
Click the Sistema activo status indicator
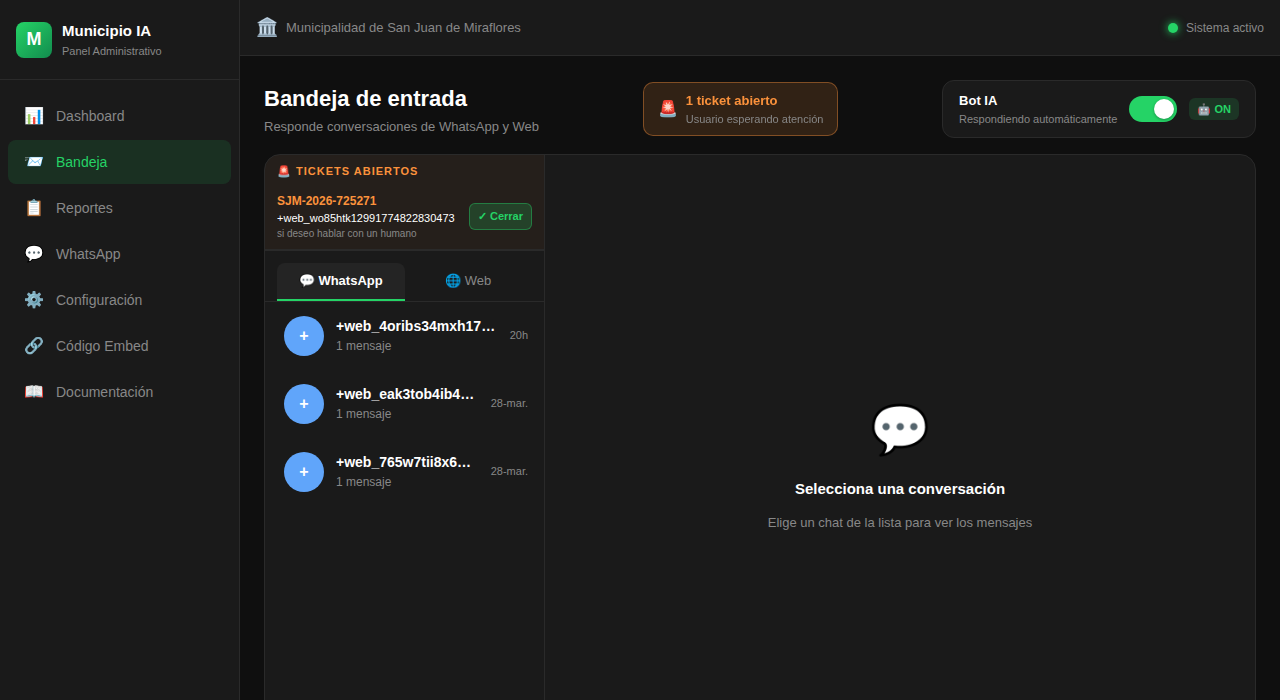[x=1215, y=28]
